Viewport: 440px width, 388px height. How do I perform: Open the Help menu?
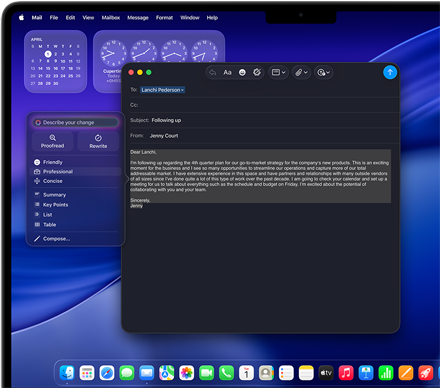[x=212, y=18]
